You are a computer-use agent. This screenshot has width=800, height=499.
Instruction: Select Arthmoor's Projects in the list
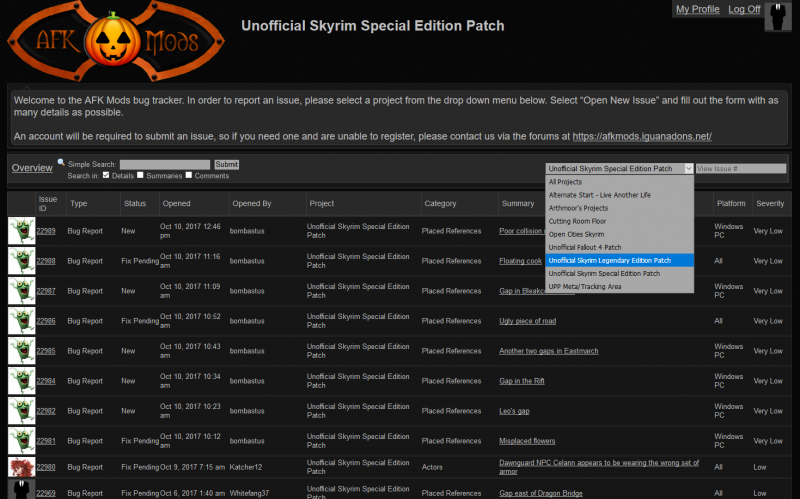tap(619, 208)
